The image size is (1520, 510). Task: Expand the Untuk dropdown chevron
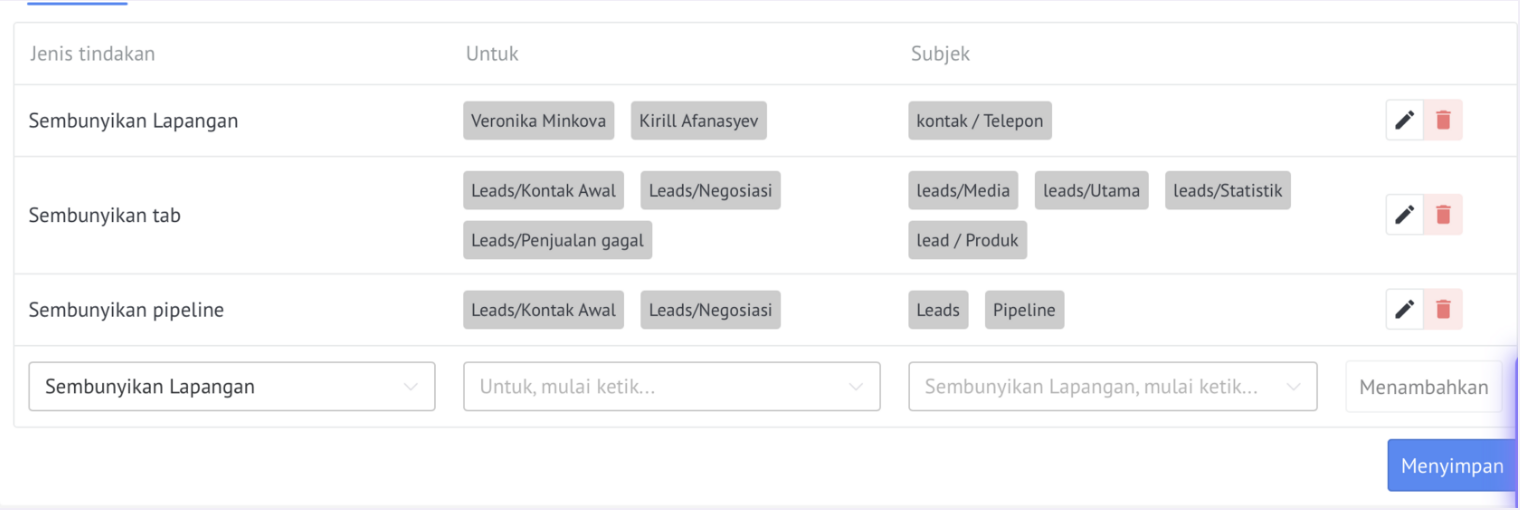point(855,387)
